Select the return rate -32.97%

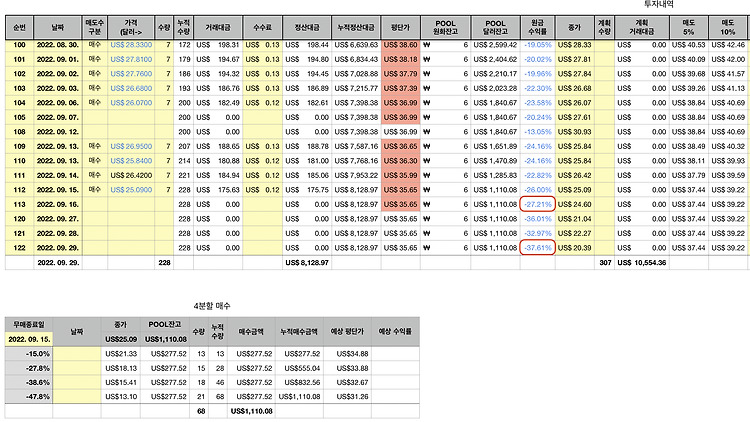pyautogui.click(x=538, y=233)
